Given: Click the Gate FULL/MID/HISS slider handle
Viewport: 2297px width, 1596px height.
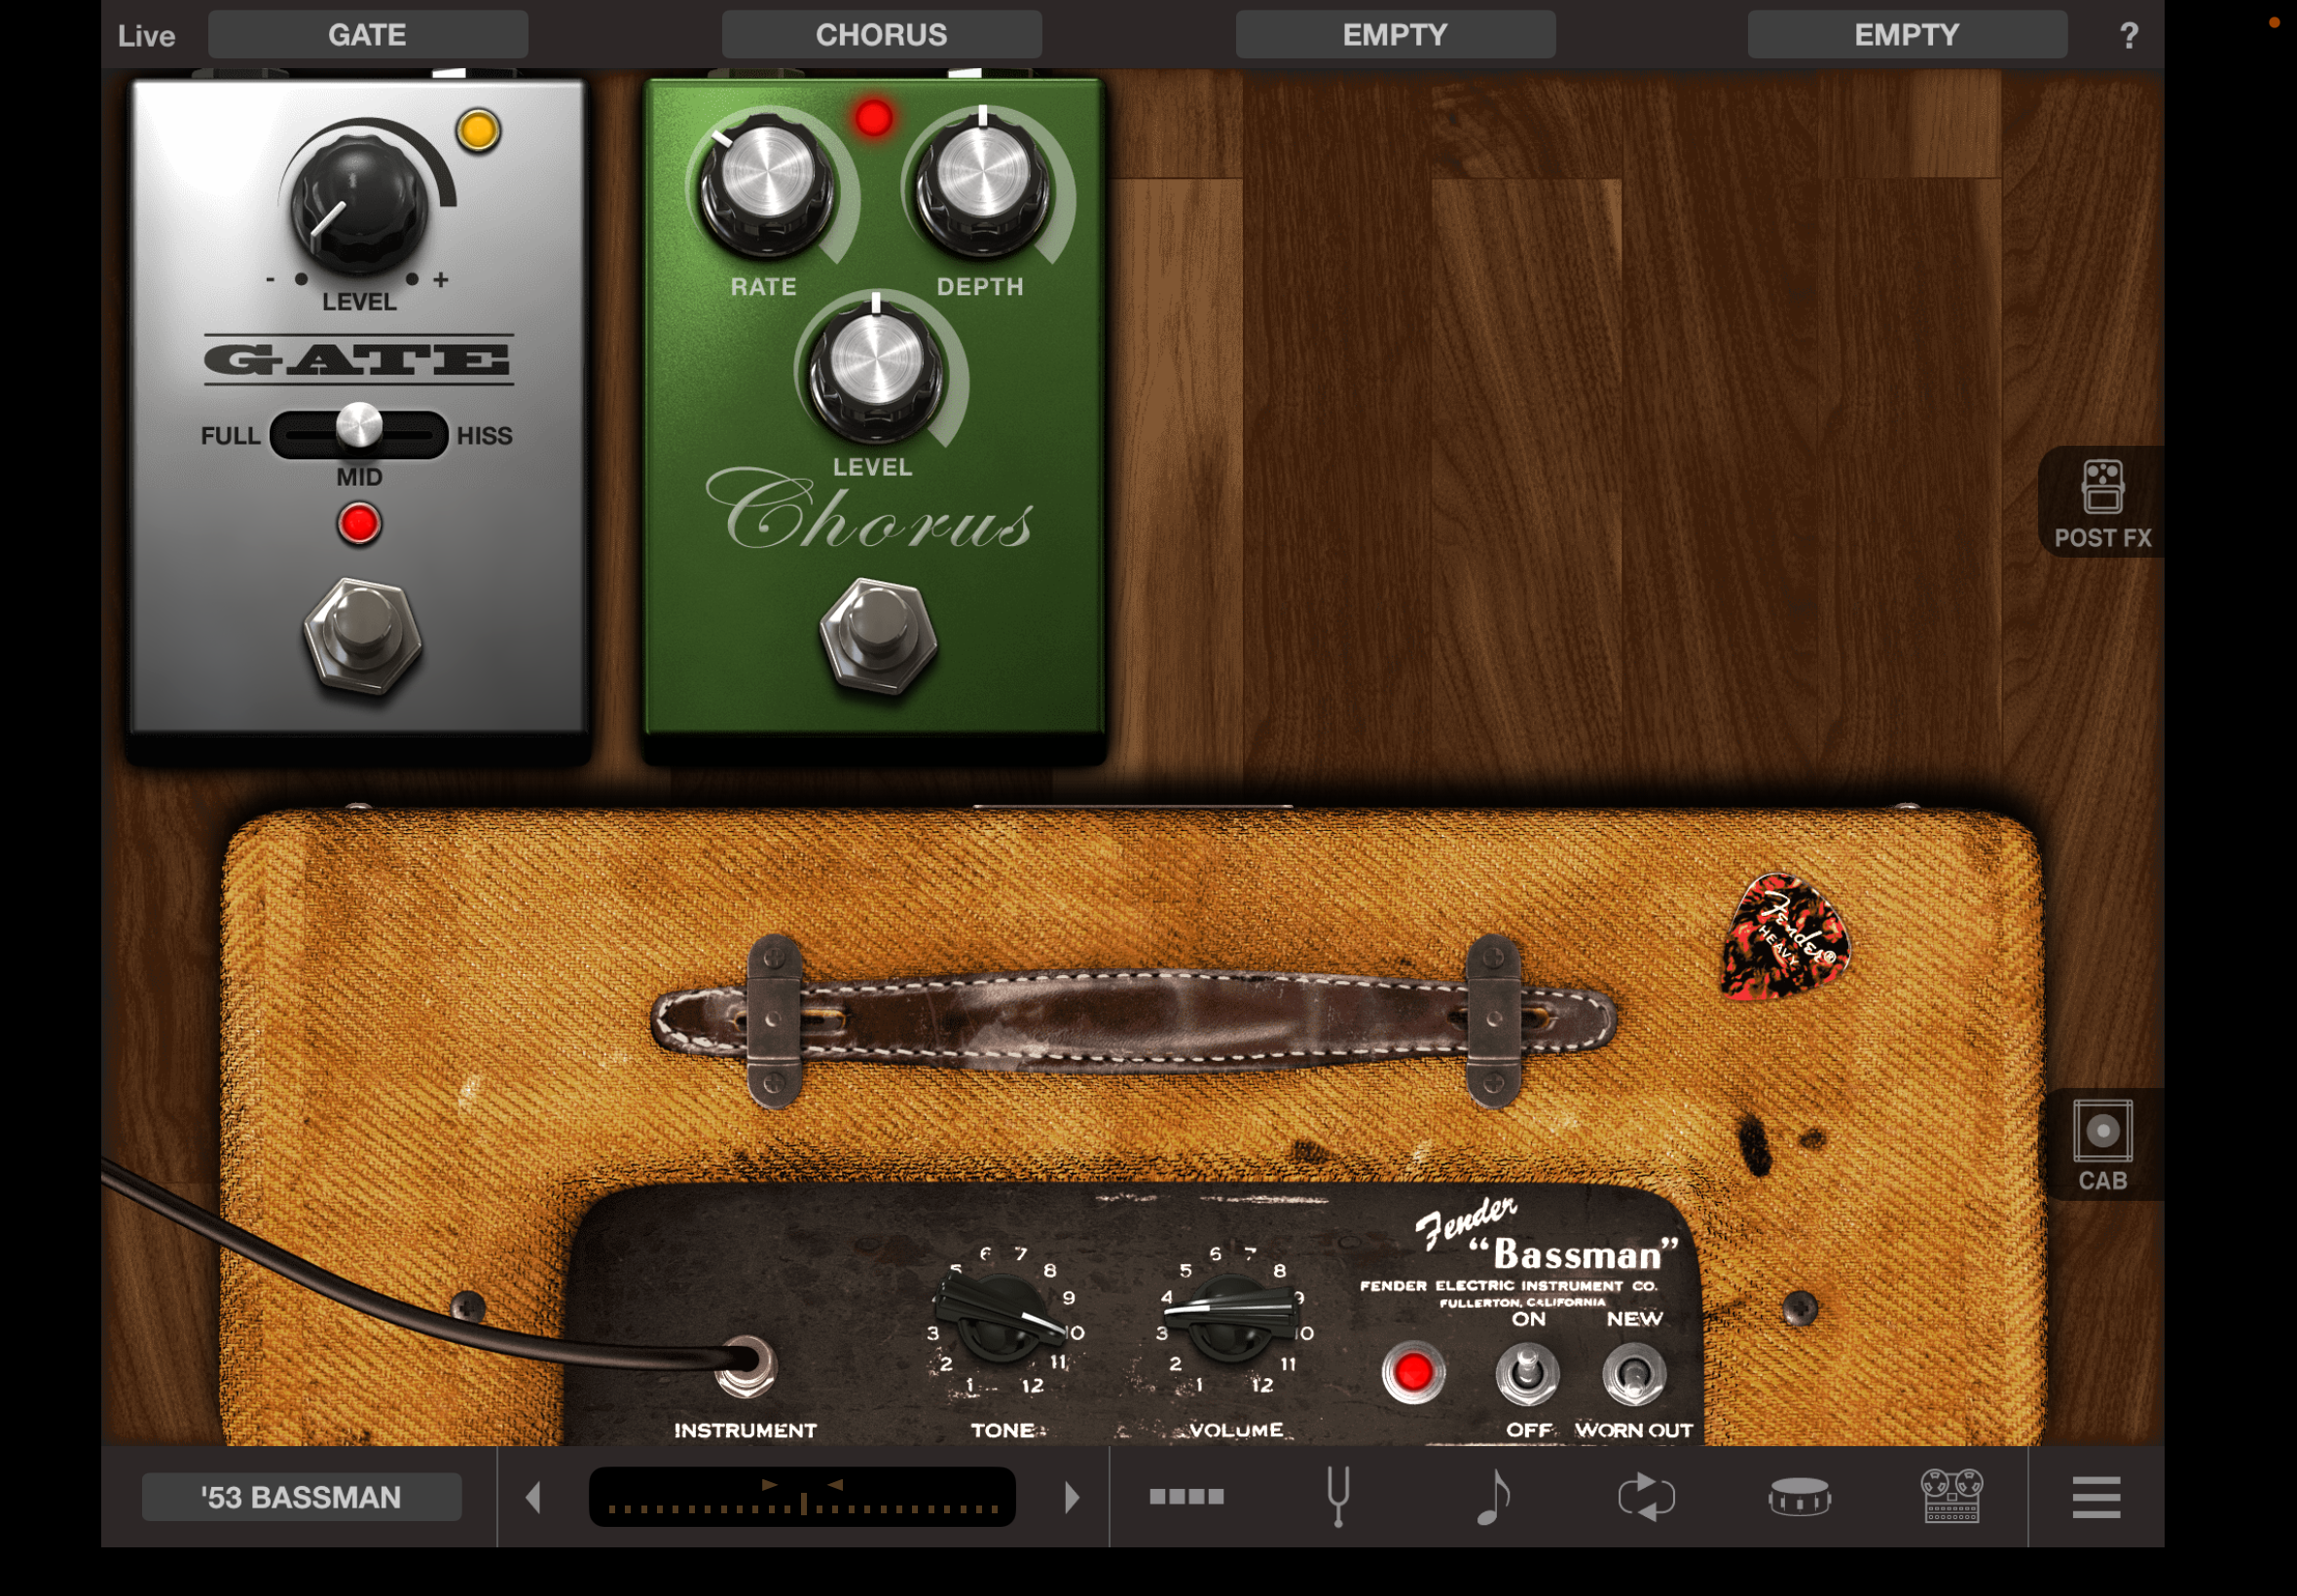Looking at the screenshot, I should pos(358,425).
